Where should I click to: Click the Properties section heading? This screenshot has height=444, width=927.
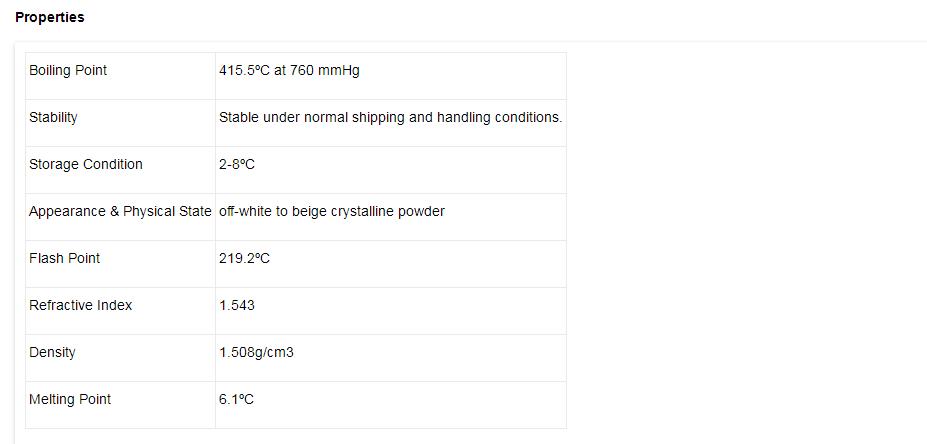coord(50,17)
